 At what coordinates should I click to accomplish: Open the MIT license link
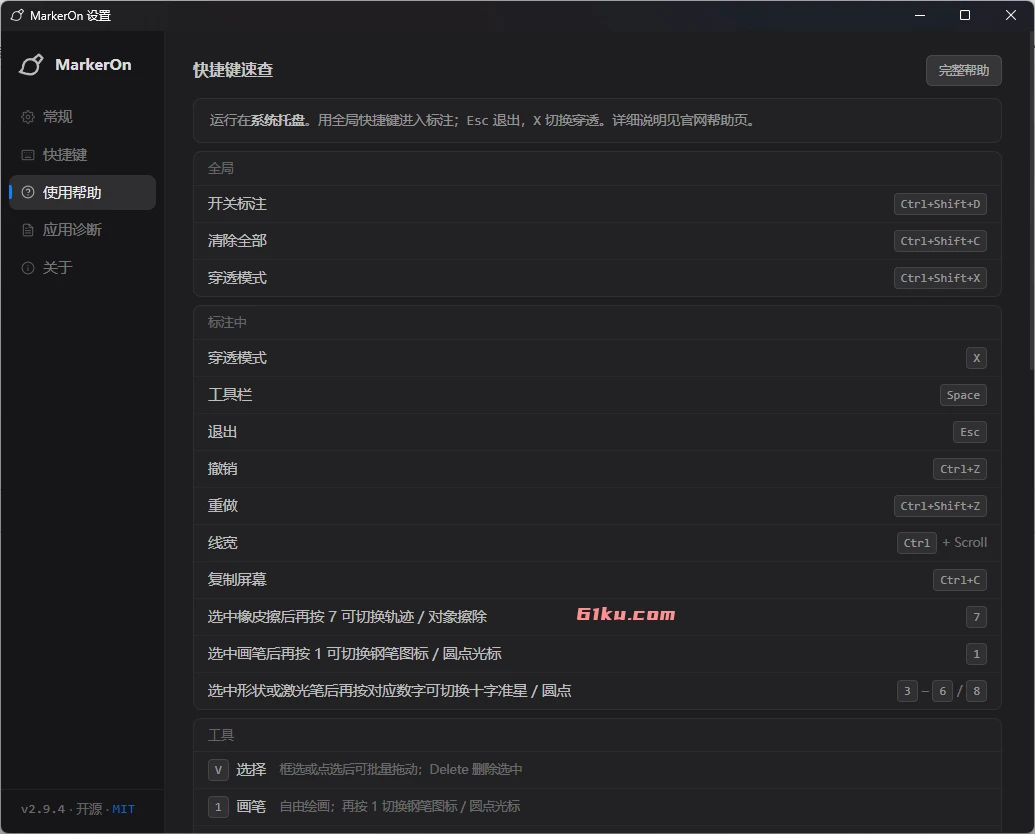click(123, 809)
